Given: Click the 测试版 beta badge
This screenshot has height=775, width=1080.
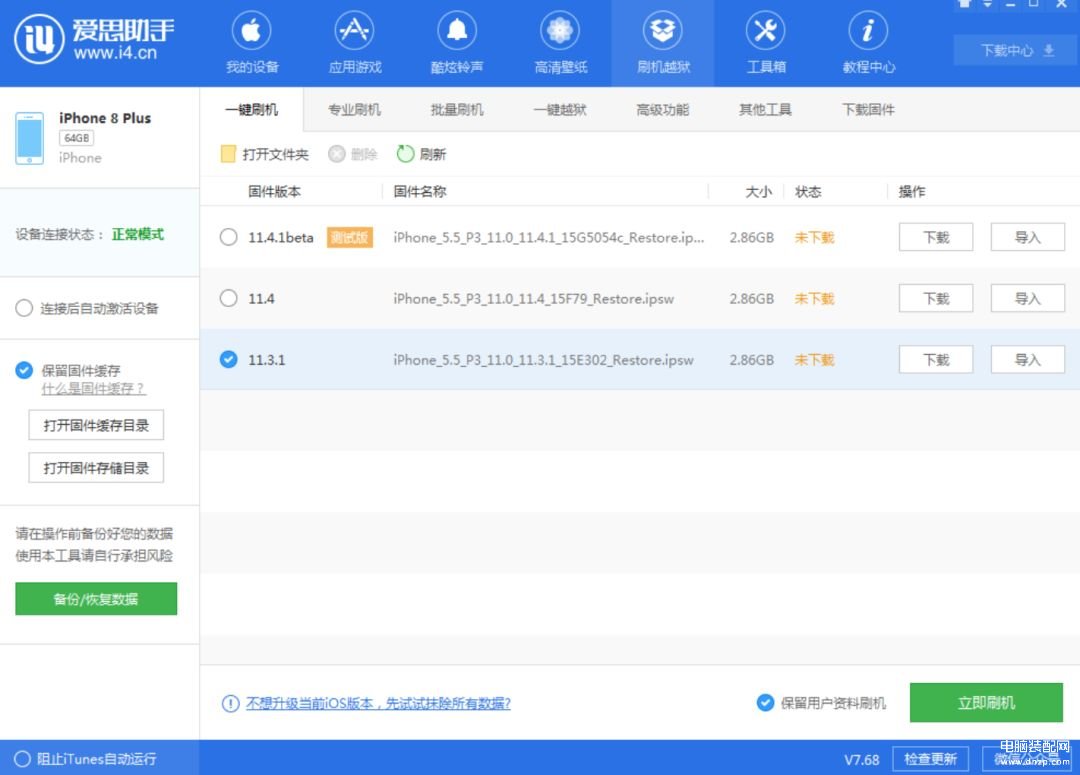Looking at the screenshot, I should click(x=349, y=237).
